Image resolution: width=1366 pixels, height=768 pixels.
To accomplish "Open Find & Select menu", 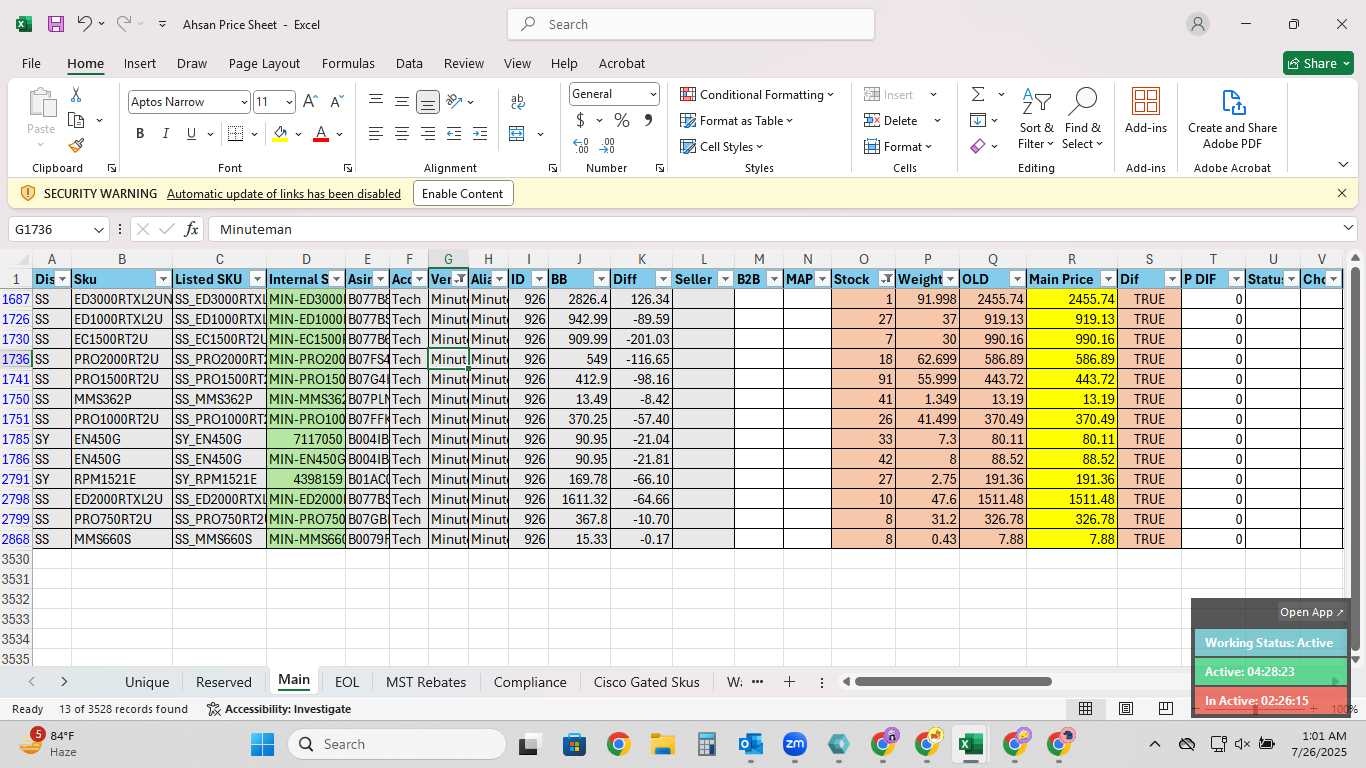I will [x=1083, y=119].
